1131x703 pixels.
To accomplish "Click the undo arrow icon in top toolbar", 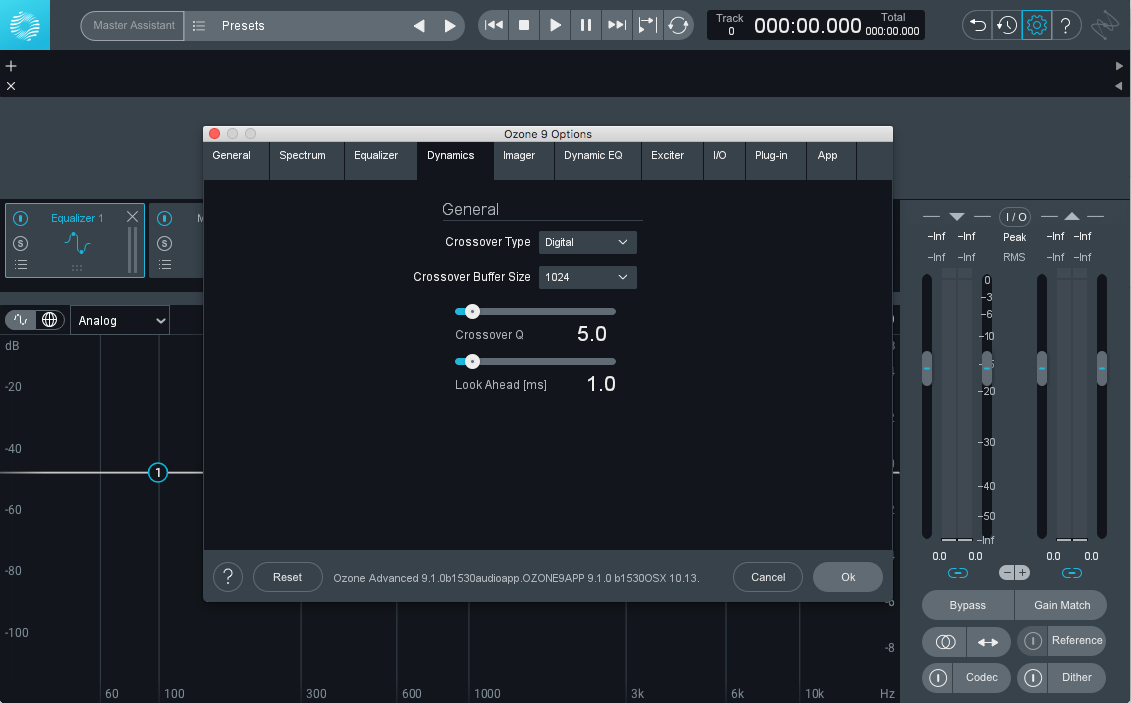I will coord(977,25).
